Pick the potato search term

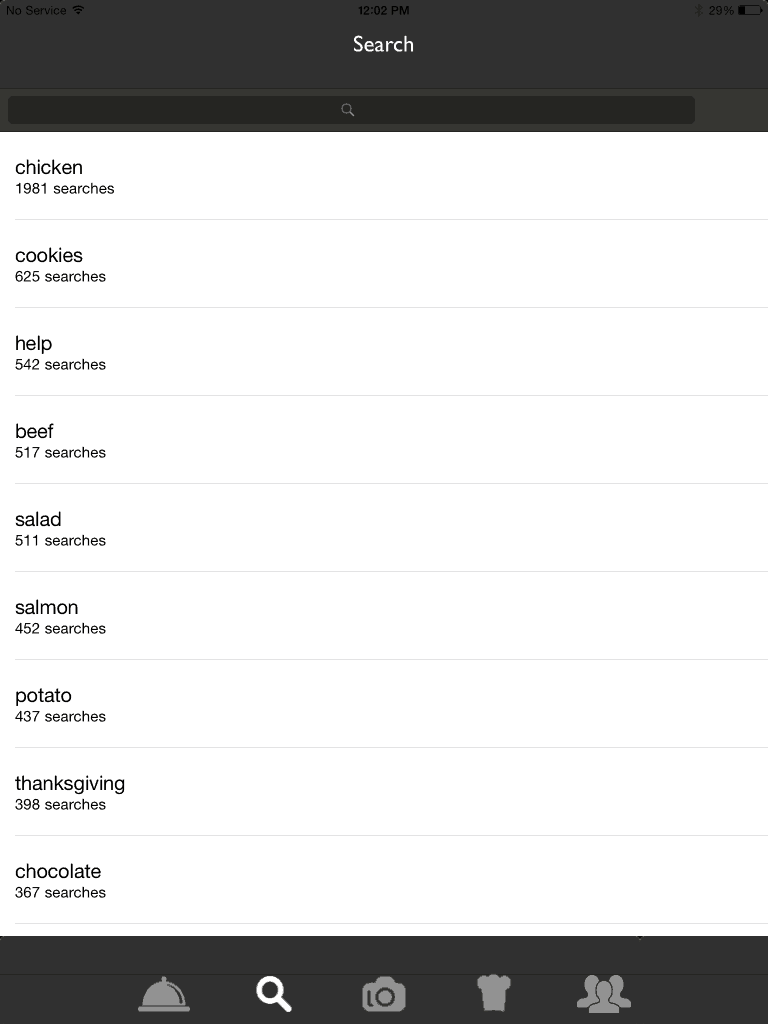point(384,704)
